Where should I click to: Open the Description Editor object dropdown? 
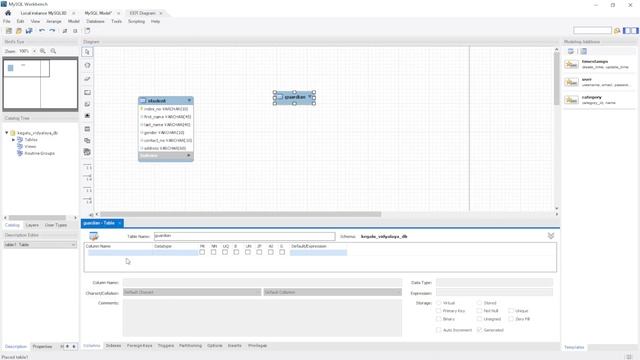tap(40, 244)
